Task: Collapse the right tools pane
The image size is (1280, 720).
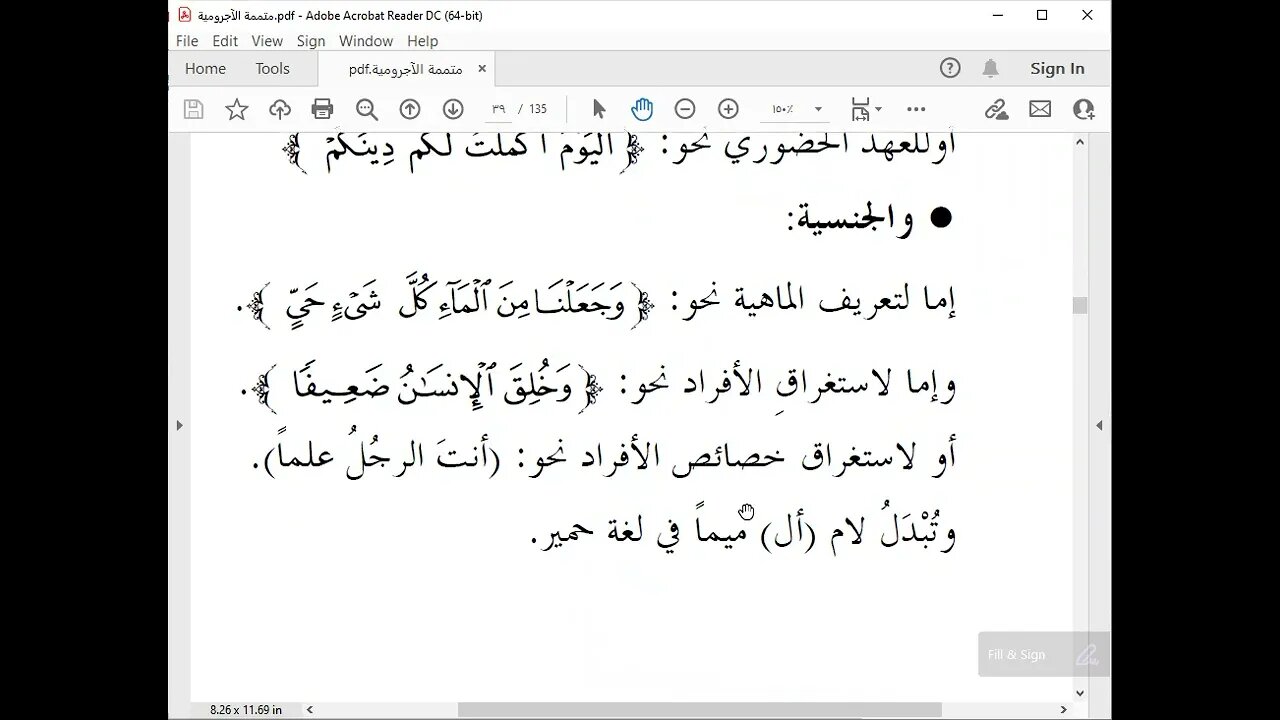Action: (x=1099, y=425)
